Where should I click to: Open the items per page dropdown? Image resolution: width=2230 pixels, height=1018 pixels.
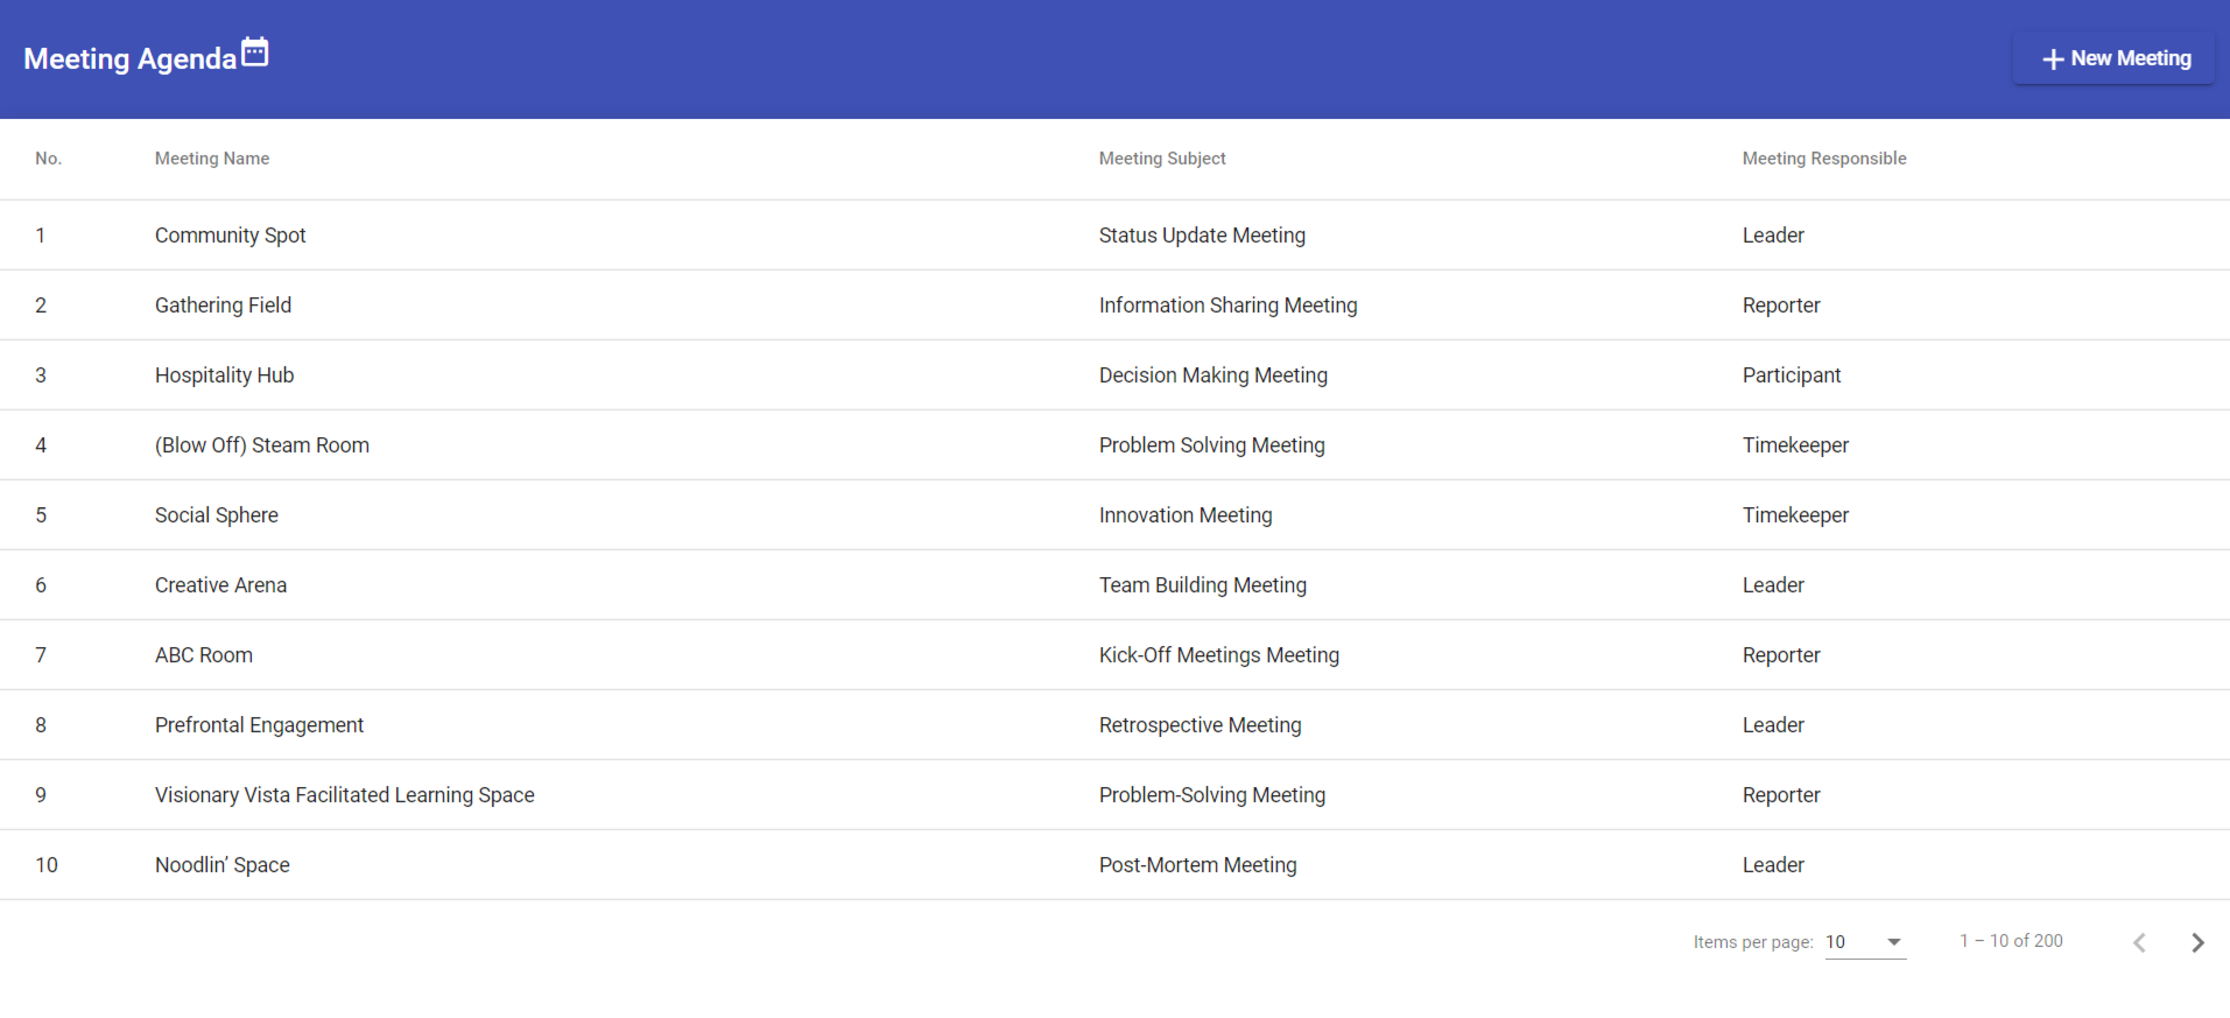click(x=1865, y=942)
